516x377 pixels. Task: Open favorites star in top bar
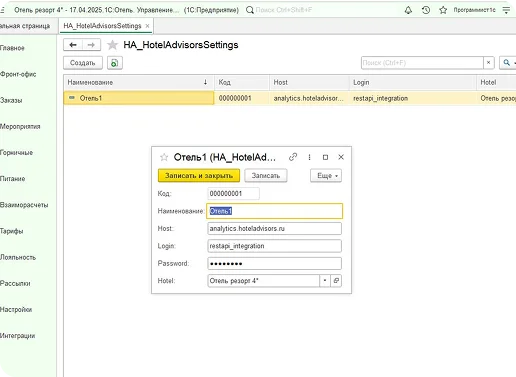pyautogui.click(x=443, y=10)
